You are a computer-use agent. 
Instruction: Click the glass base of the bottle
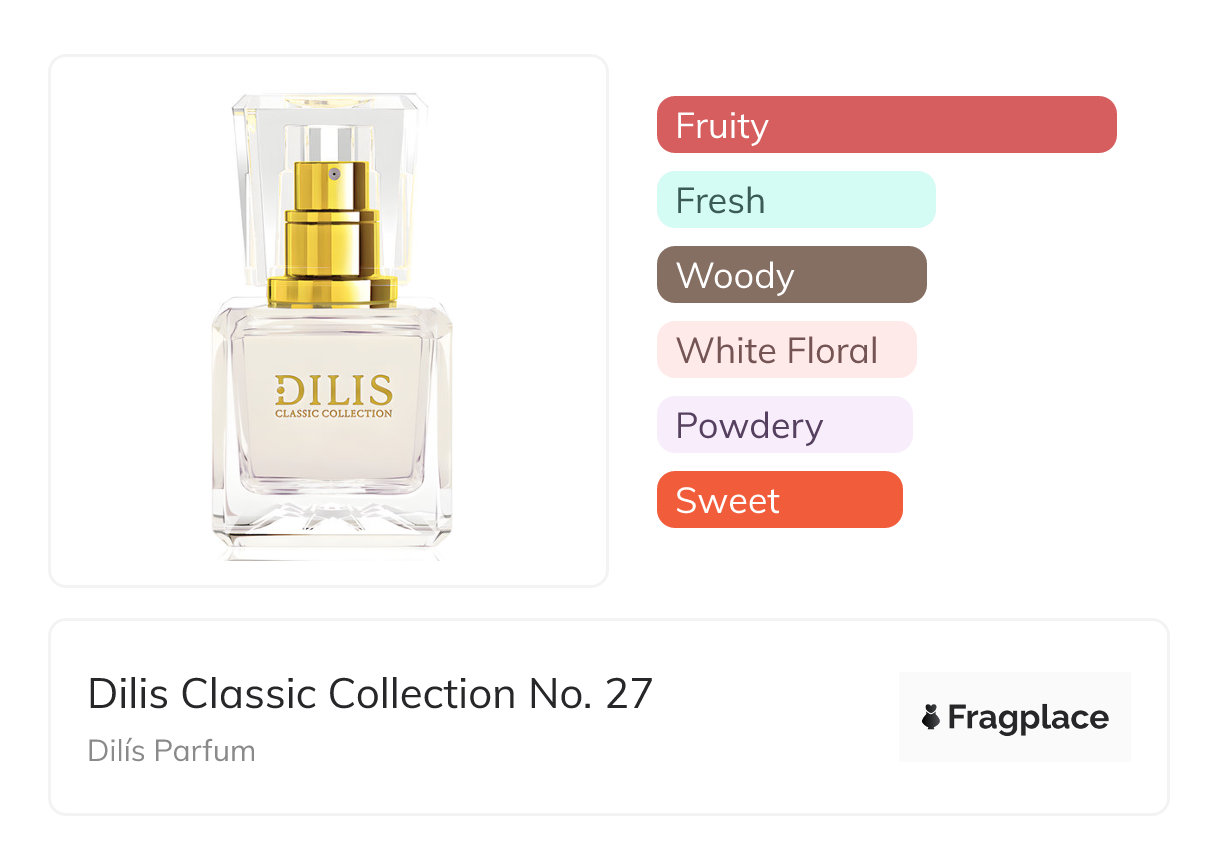click(x=331, y=525)
